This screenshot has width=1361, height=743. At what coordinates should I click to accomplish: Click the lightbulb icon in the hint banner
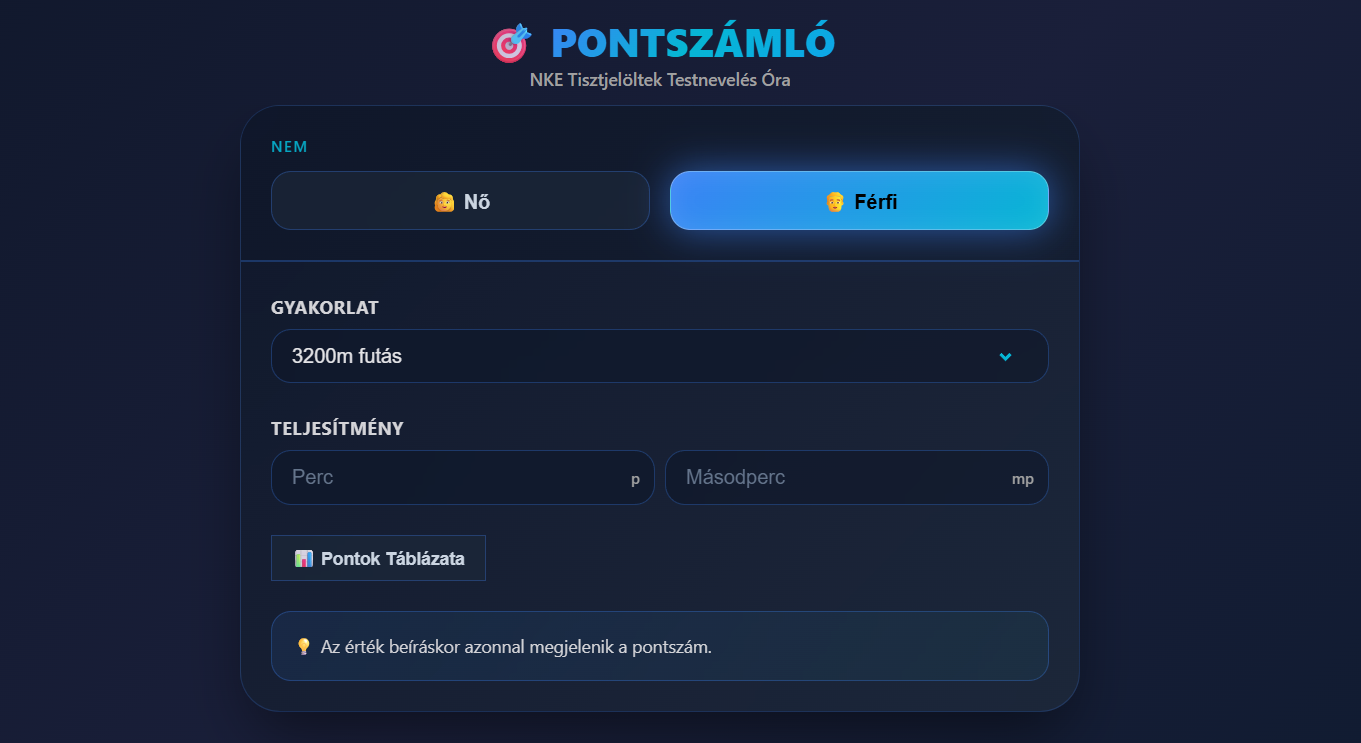click(302, 645)
